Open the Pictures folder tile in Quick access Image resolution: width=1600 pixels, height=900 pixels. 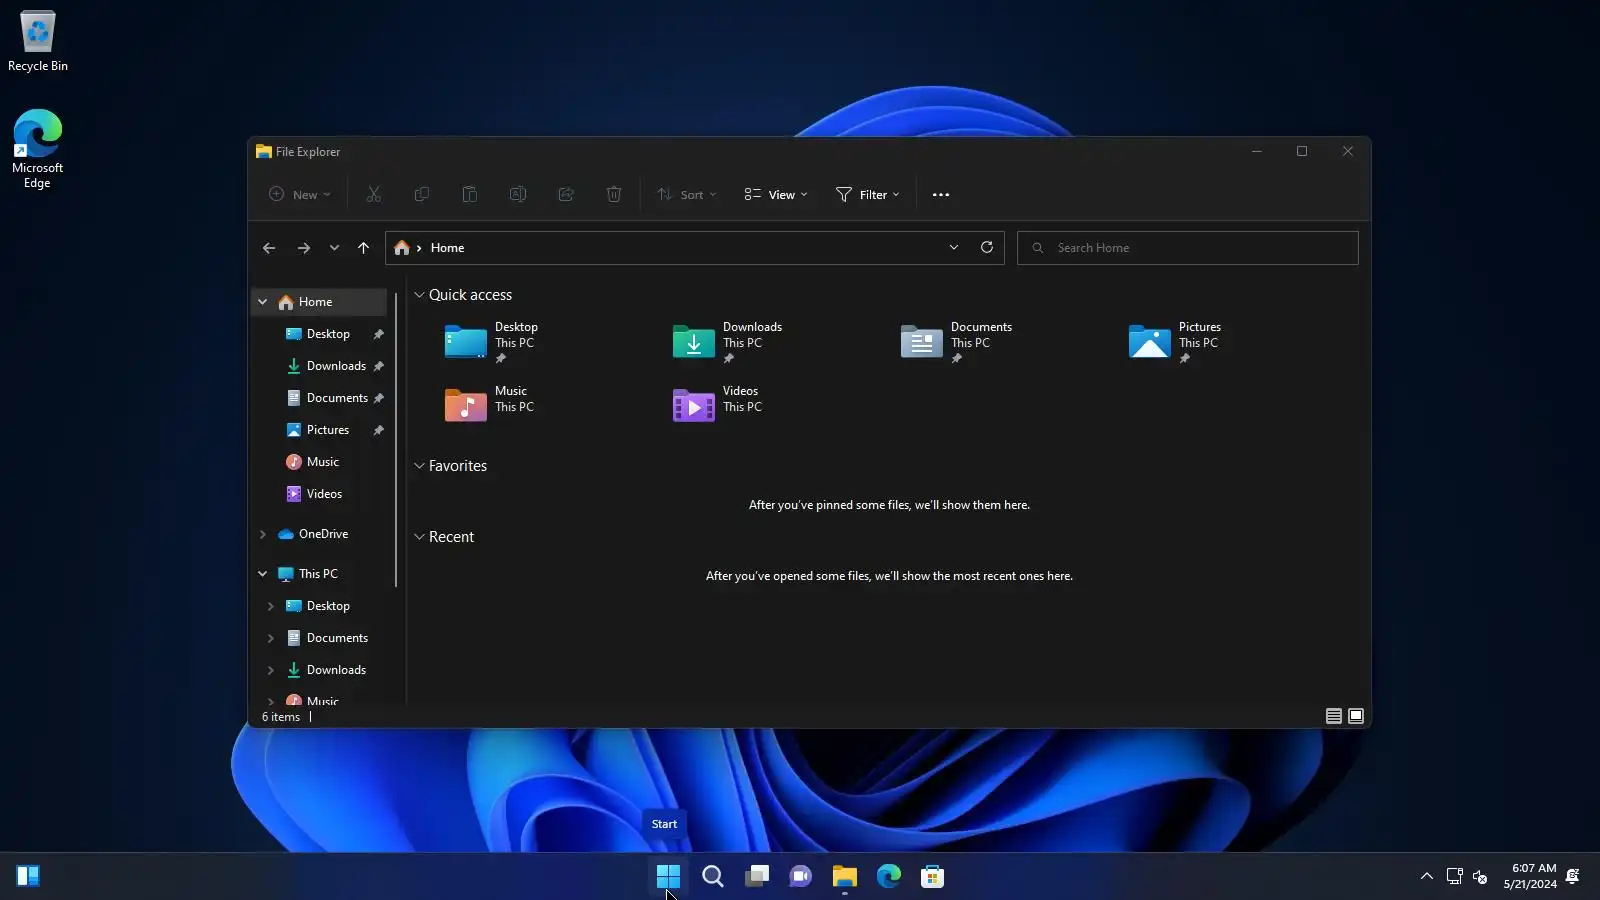(x=1175, y=342)
